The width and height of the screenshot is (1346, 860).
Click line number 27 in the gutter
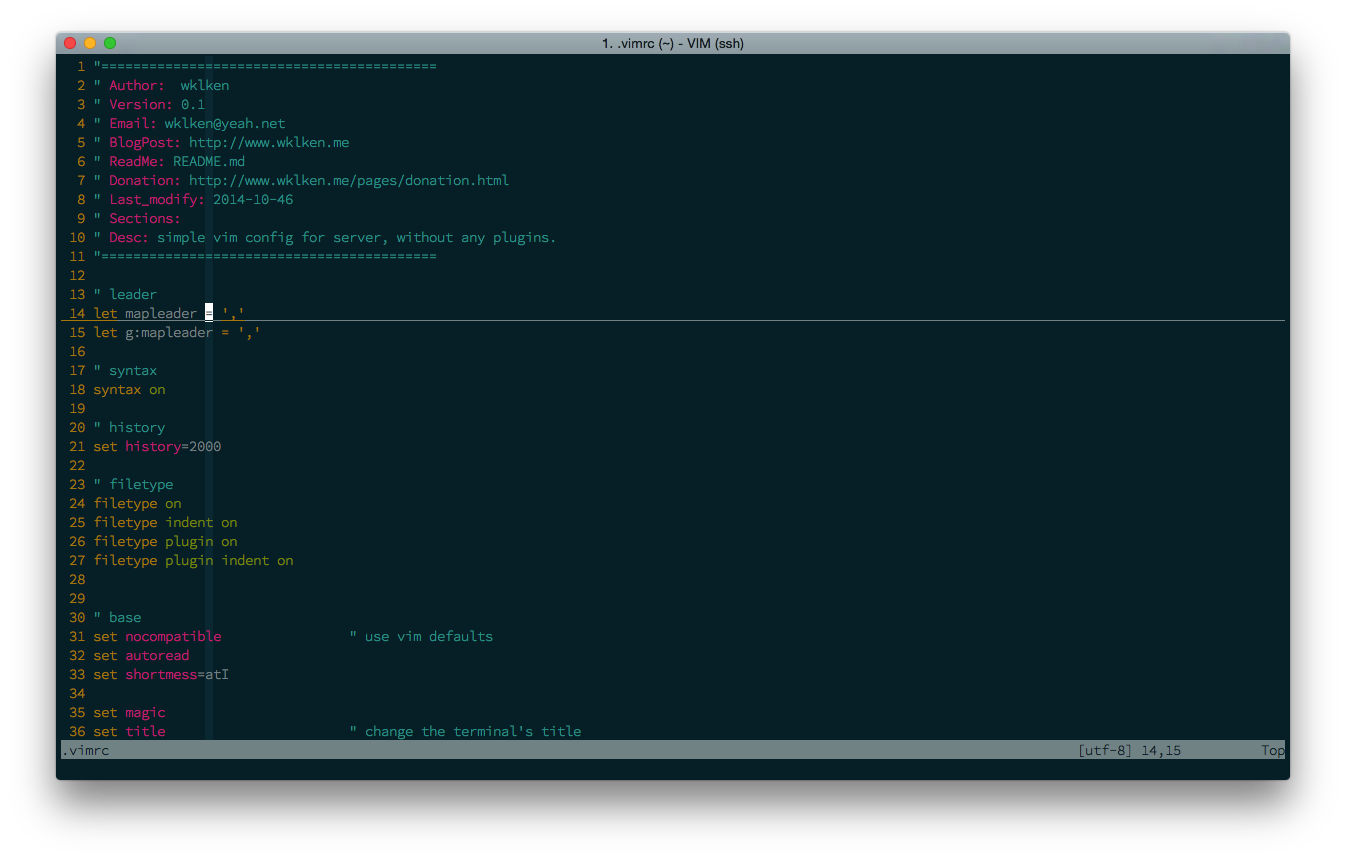(77, 560)
